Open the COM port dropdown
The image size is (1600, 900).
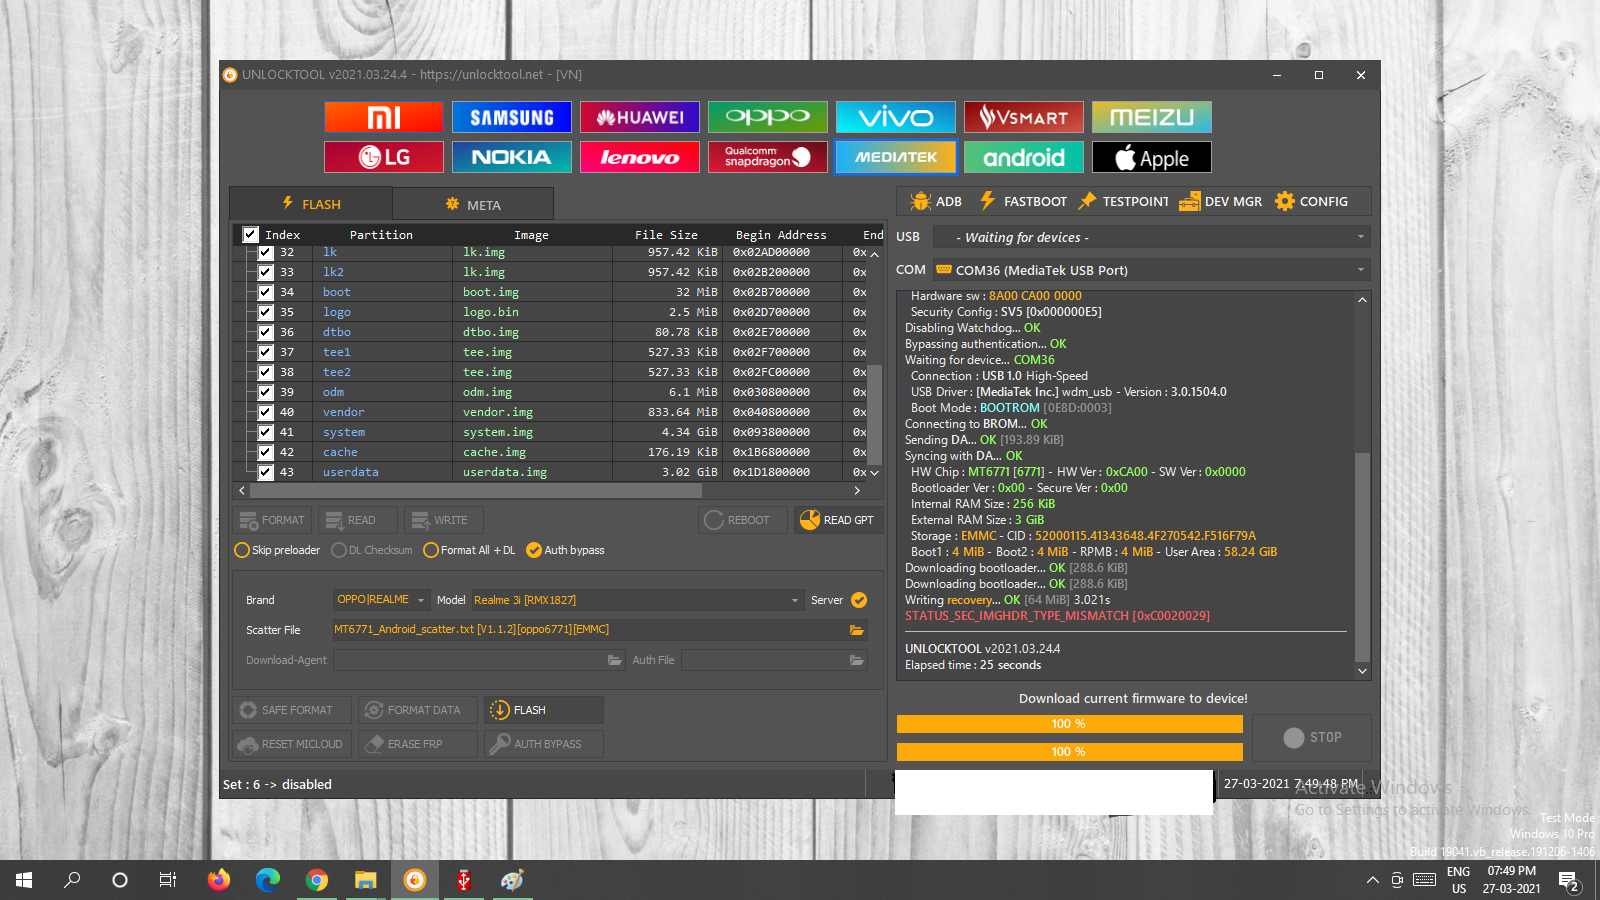pos(1151,270)
